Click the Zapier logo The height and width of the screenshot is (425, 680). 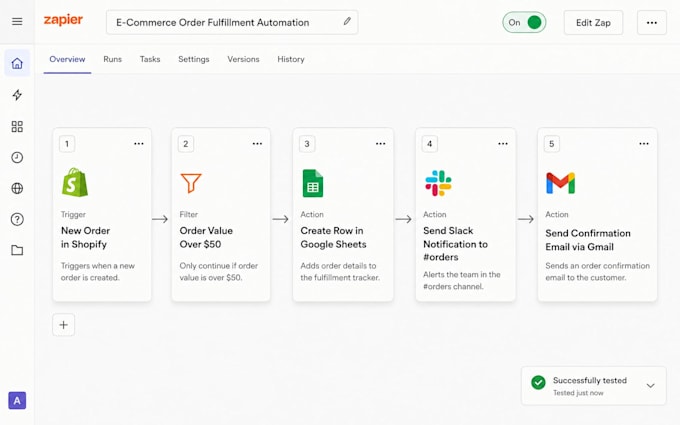[x=63, y=20]
